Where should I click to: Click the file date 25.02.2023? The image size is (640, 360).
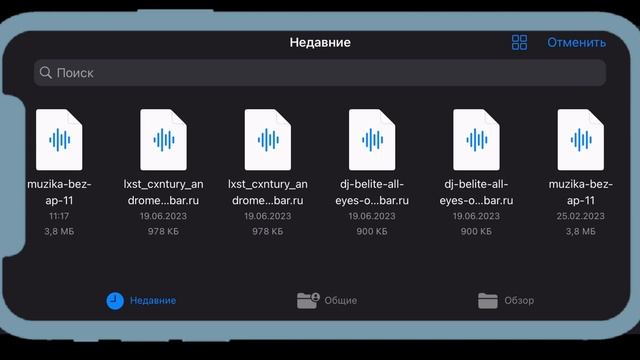pyautogui.click(x=580, y=216)
